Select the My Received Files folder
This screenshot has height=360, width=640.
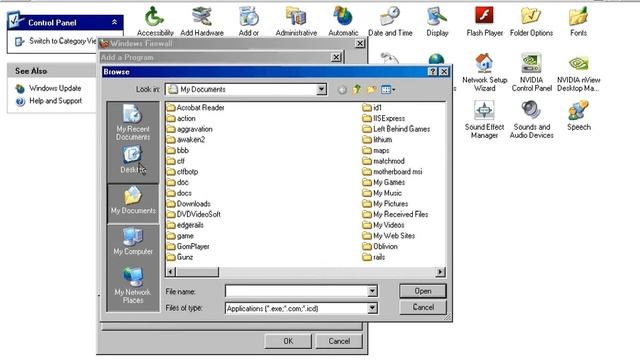pyautogui.click(x=396, y=214)
